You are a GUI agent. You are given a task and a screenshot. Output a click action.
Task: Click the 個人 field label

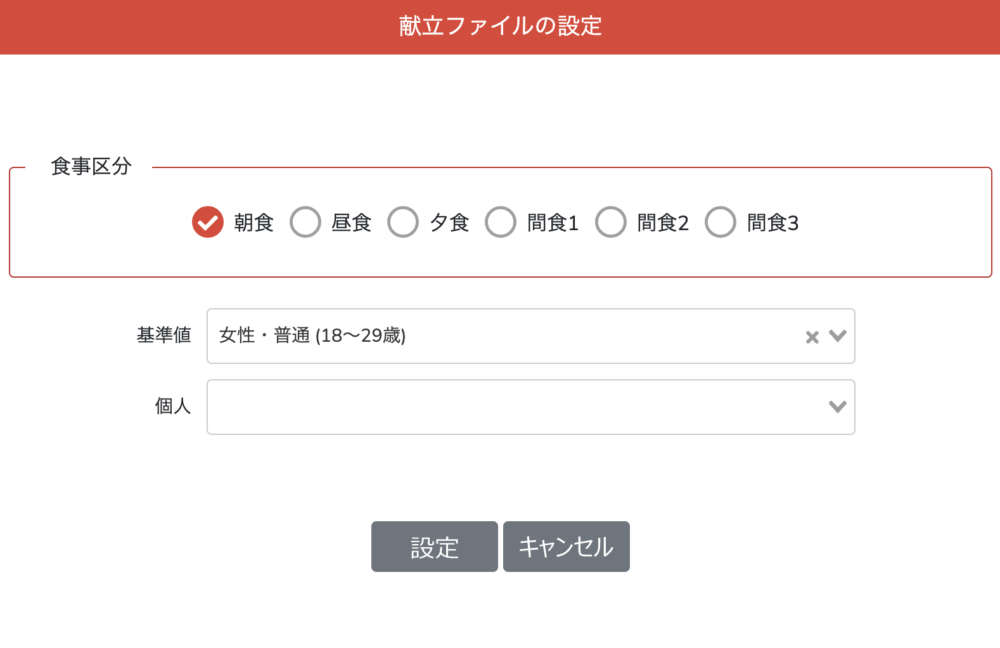click(x=173, y=407)
